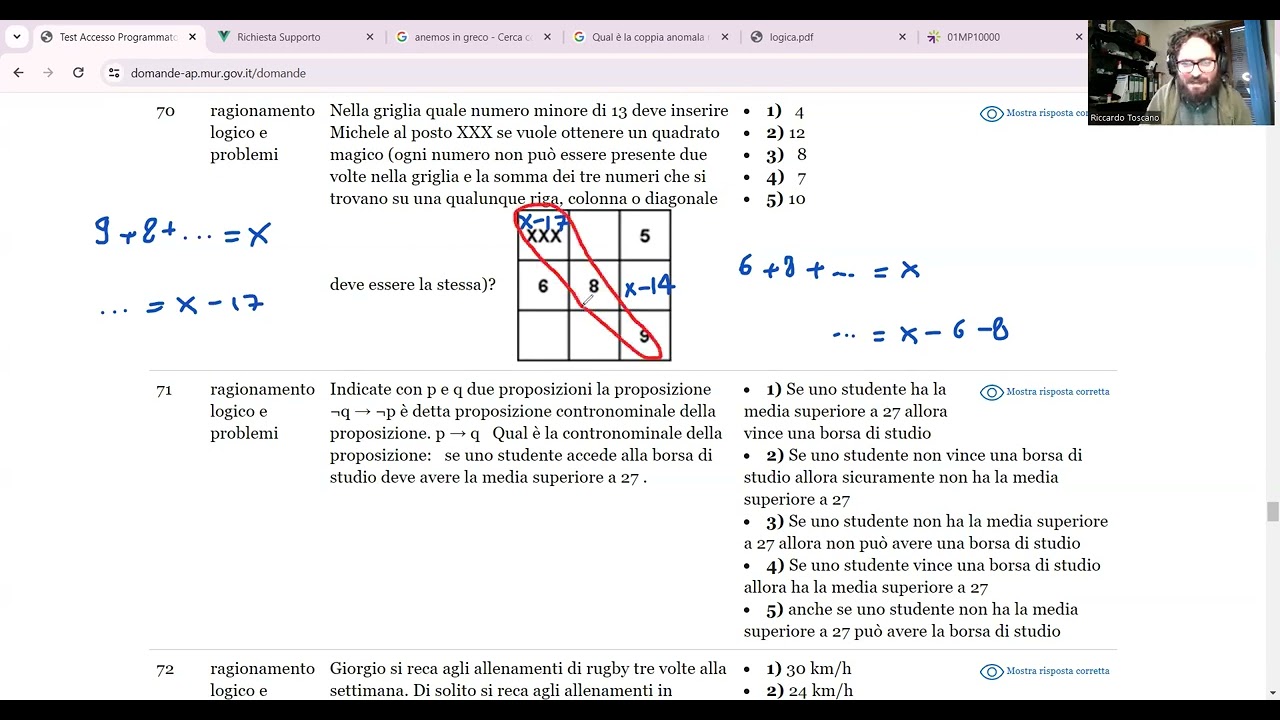Select answer "2) 24 km/h" of question 72
This screenshot has height=720, width=1280.
[x=810, y=691]
